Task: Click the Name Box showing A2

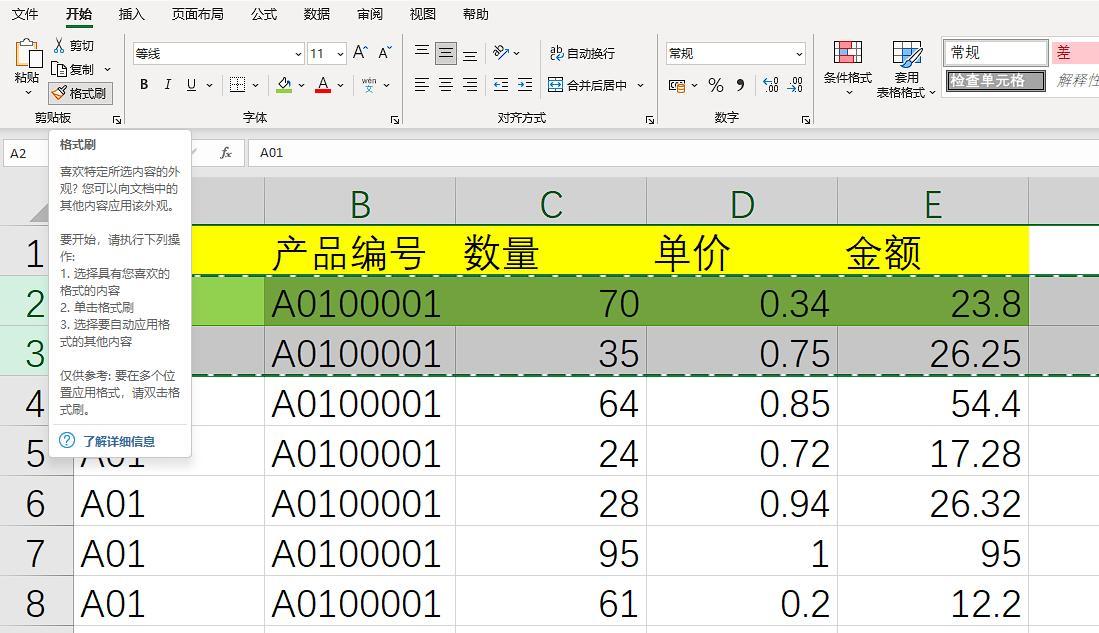Action: (x=25, y=153)
